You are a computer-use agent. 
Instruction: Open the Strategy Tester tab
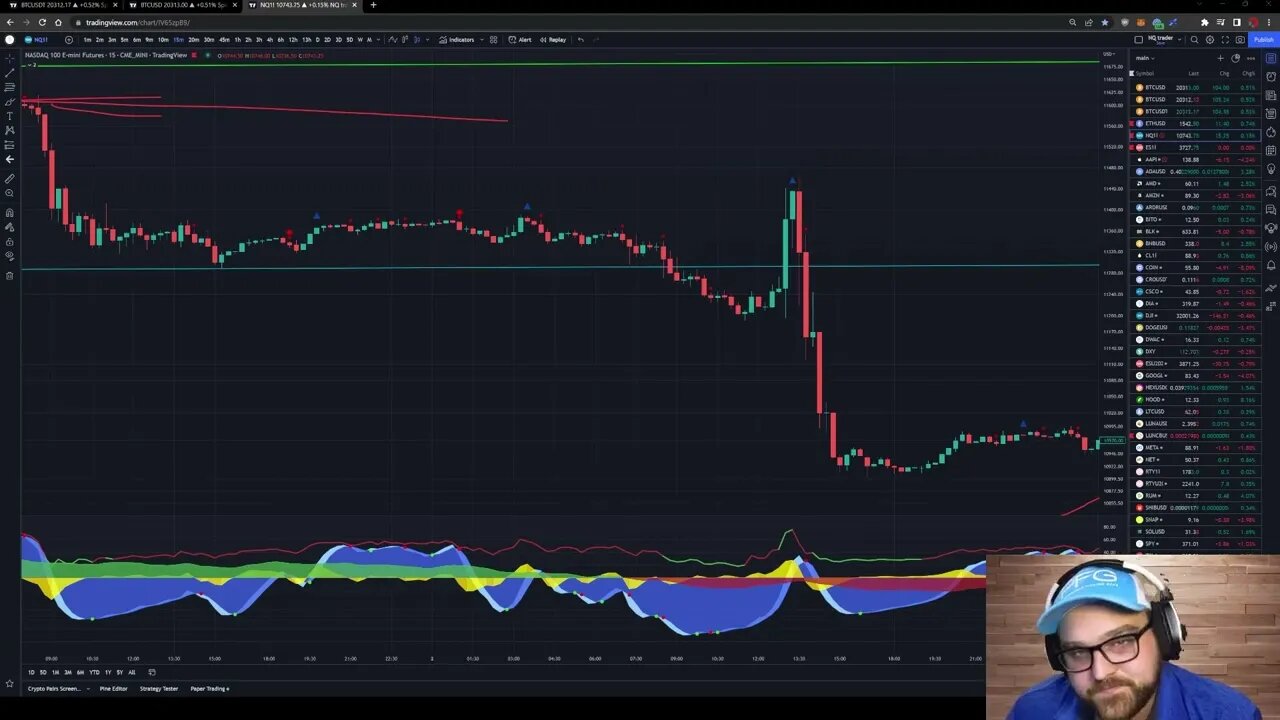coord(159,688)
